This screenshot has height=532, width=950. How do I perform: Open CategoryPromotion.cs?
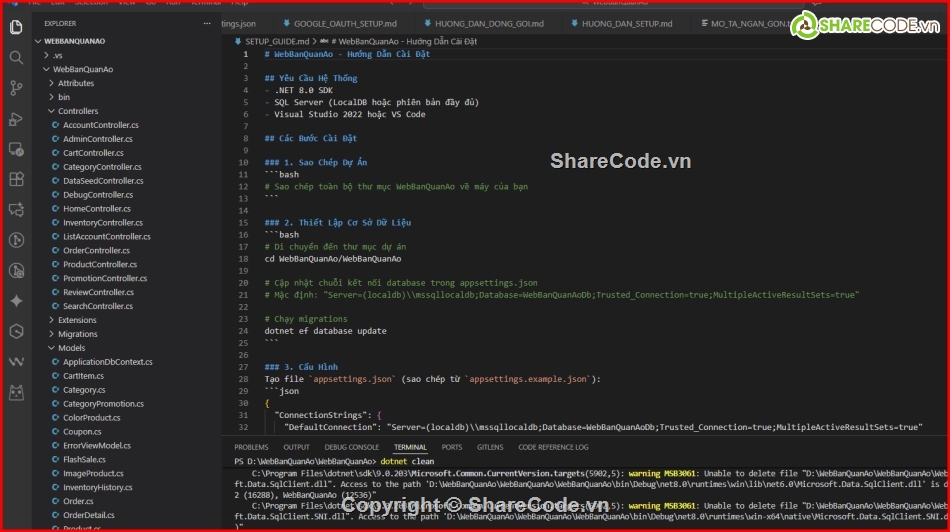[x=104, y=404]
